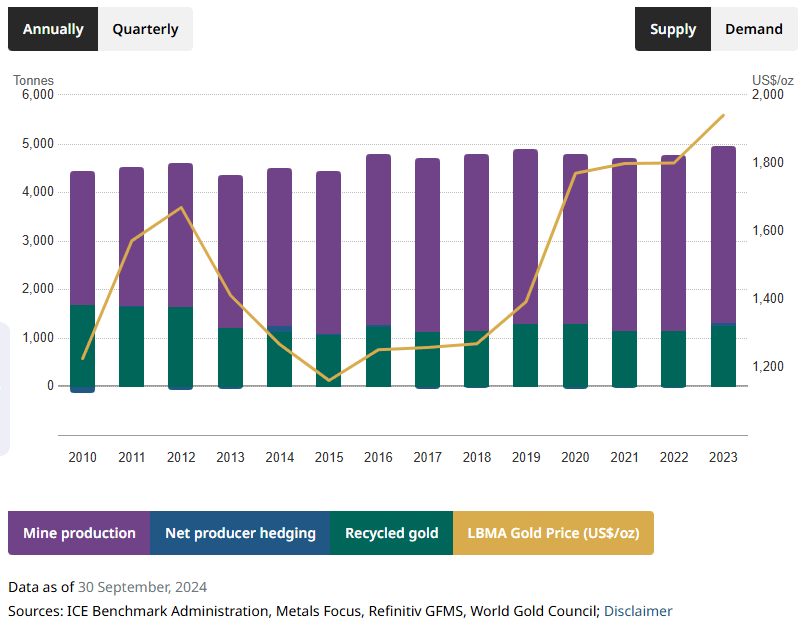Select the 2016 purple bar segment
The width and height of the screenshot is (807, 632).
click(x=378, y=240)
